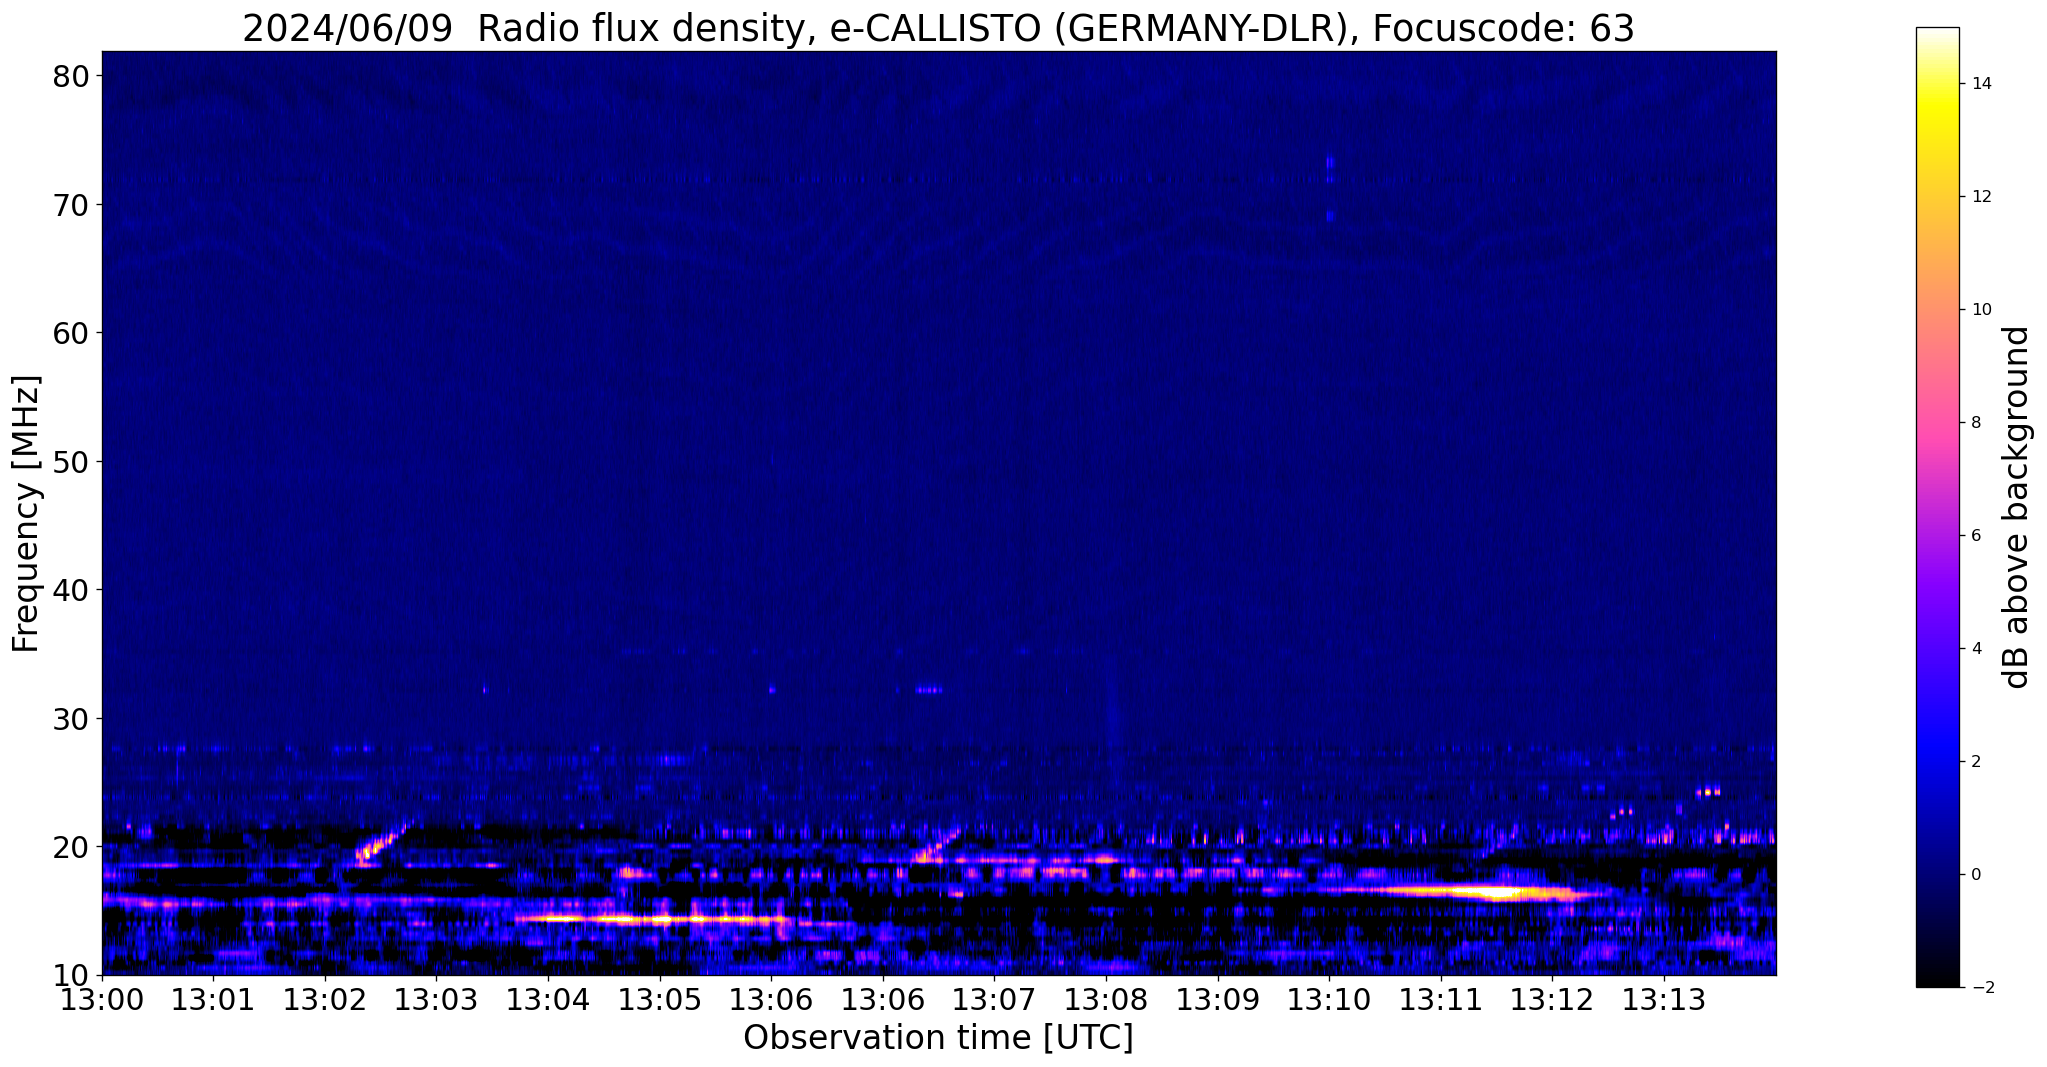Click the white top of the colorbar

tap(1937, 34)
